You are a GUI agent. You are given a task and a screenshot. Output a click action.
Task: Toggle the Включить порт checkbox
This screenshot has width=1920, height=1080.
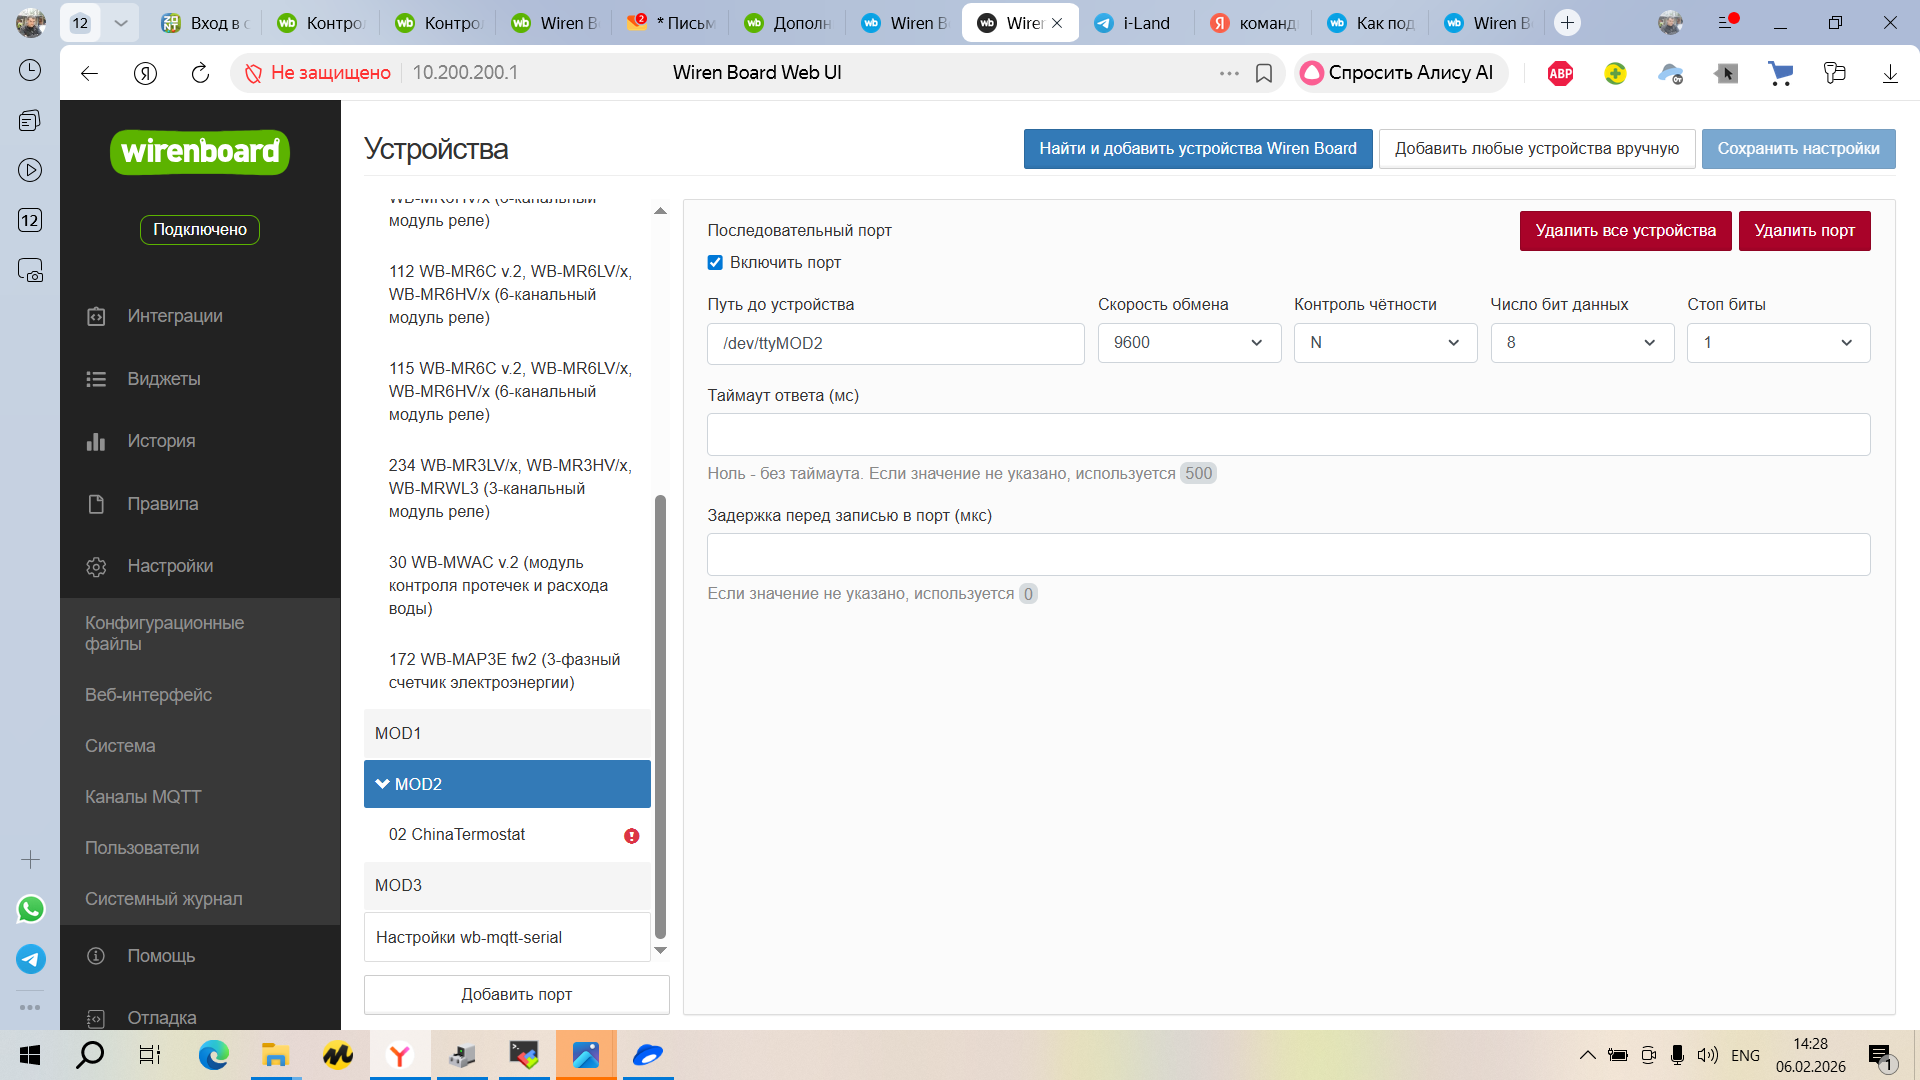[715, 263]
